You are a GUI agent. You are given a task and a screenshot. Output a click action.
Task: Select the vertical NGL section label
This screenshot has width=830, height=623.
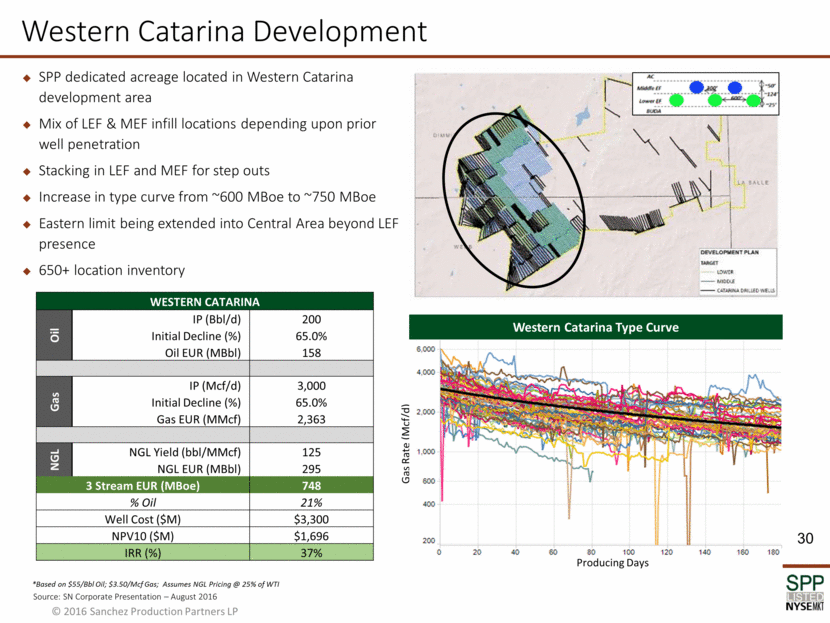[56, 458]
